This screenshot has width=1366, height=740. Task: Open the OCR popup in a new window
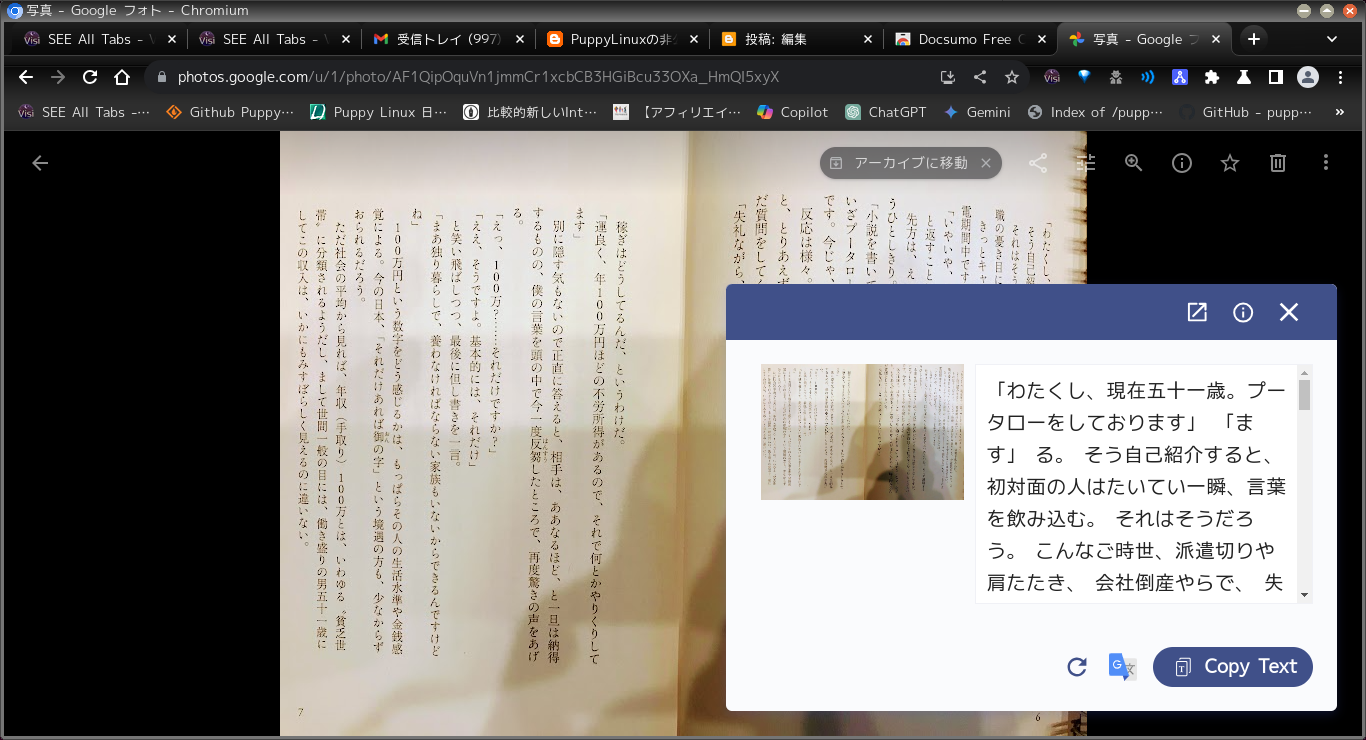1197,312
